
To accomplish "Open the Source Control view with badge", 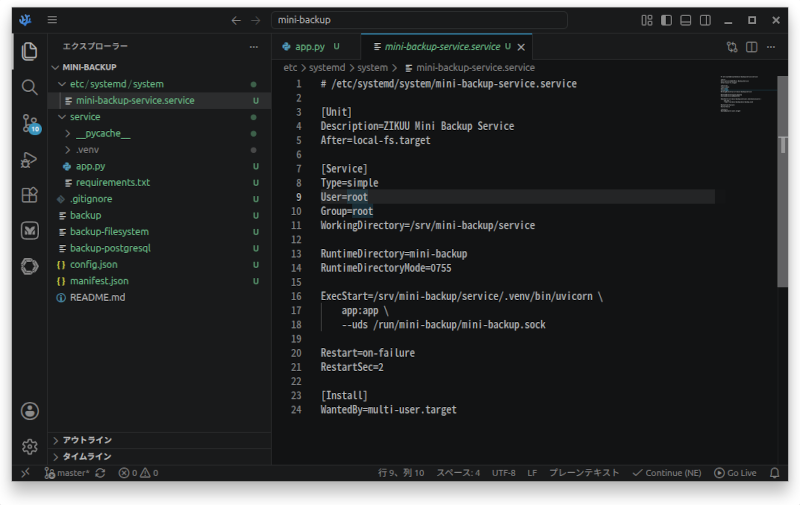I will point(29,123).
